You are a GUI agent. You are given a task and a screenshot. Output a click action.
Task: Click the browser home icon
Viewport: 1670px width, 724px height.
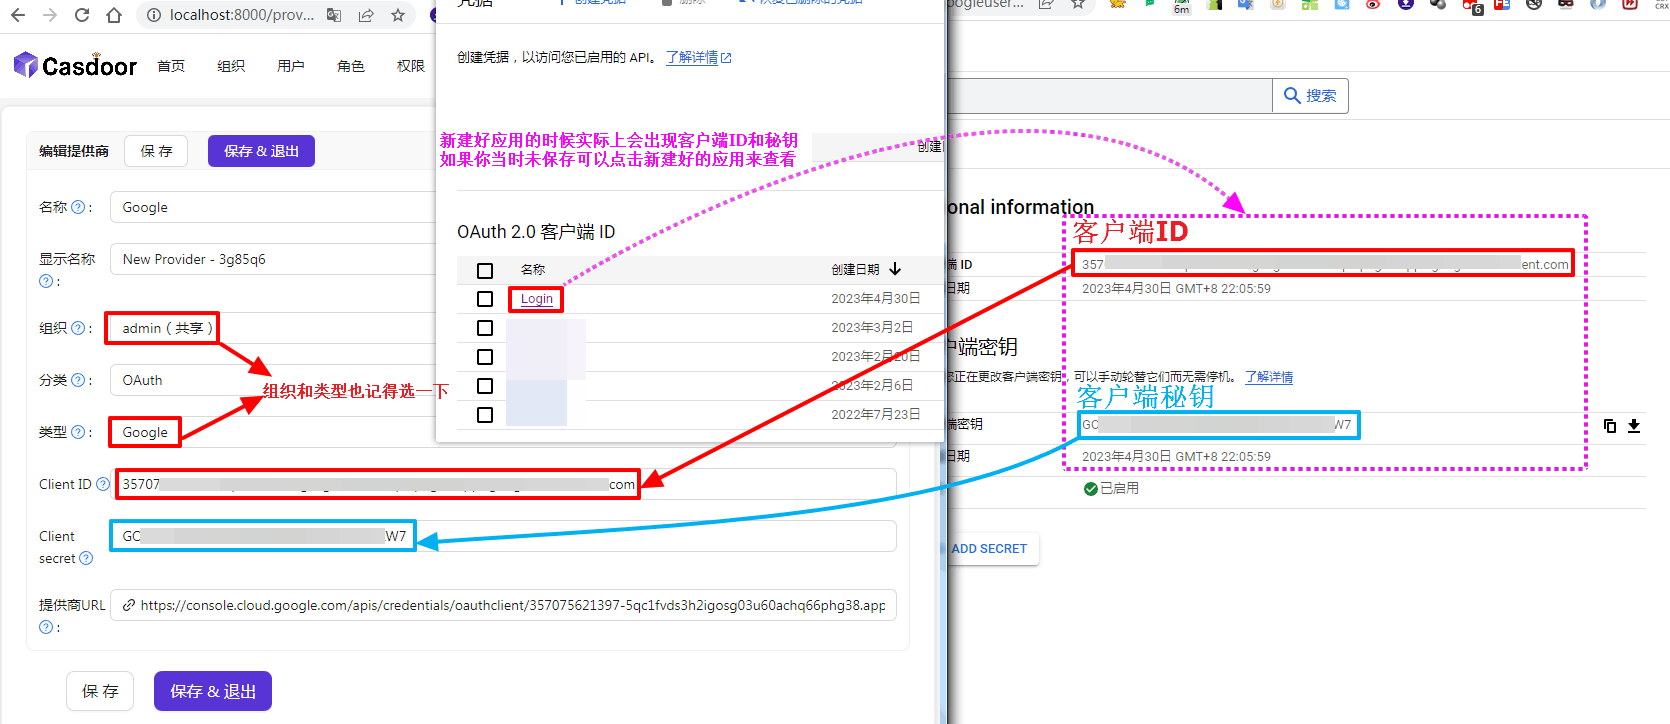(114, 15)
